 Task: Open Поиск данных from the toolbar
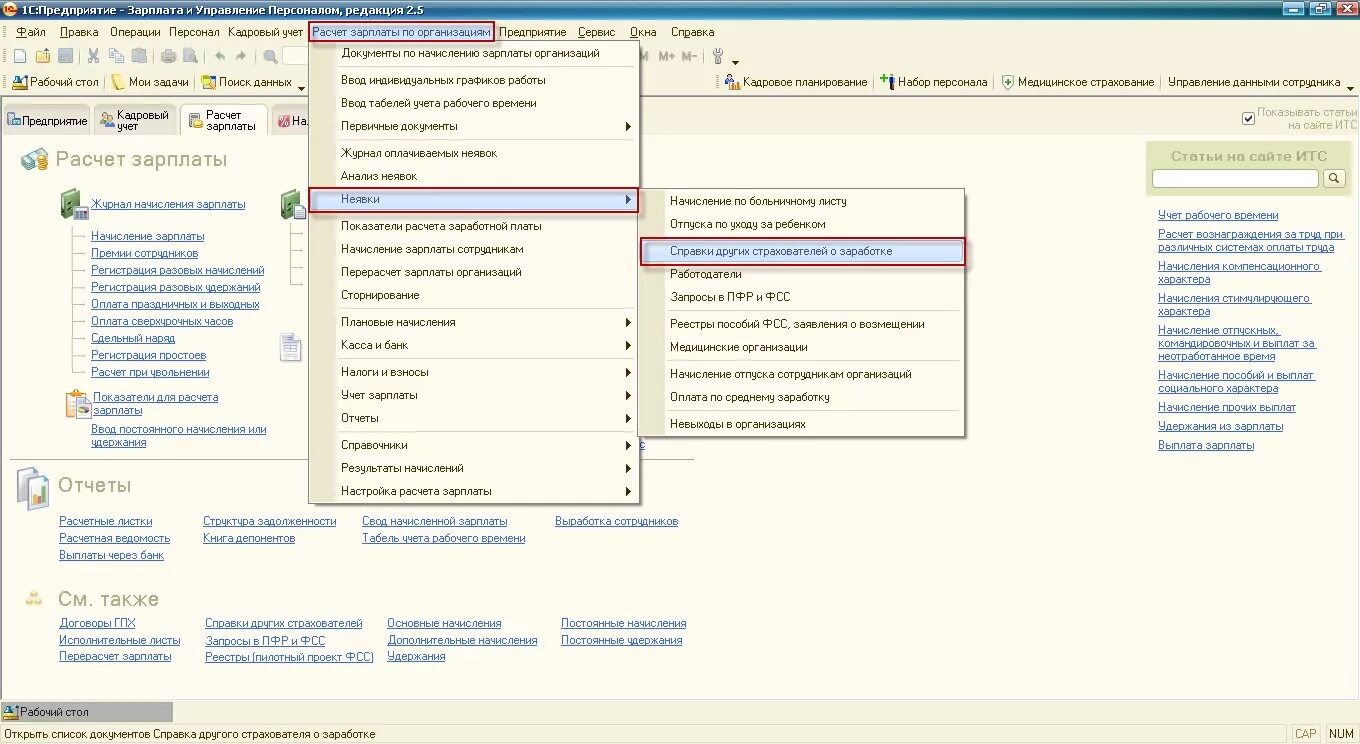click(x=246, y=82)
